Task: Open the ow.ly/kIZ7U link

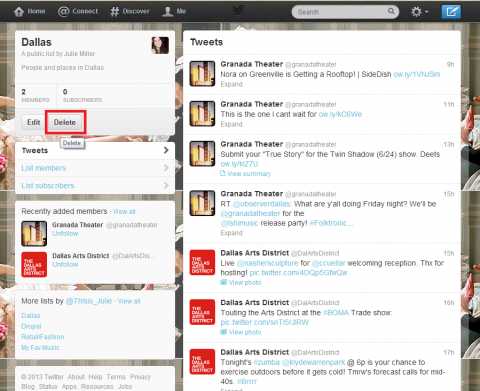Action: (239, 164)
